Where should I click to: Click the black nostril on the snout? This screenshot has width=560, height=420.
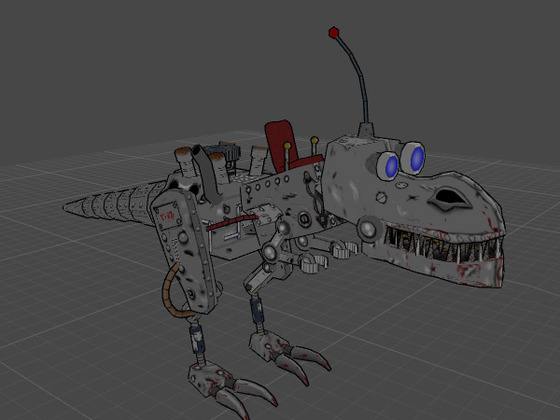click(449, 197)
